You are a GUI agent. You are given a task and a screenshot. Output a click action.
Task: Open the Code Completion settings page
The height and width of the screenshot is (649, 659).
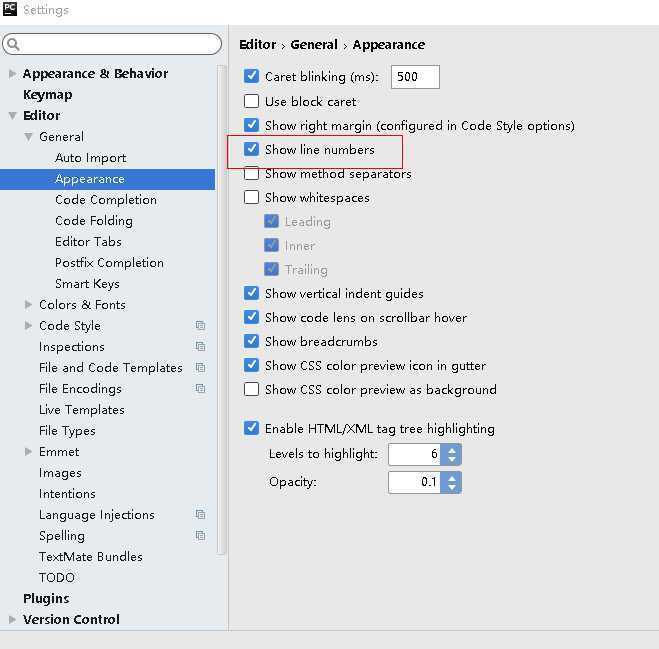tap(105, 200)
